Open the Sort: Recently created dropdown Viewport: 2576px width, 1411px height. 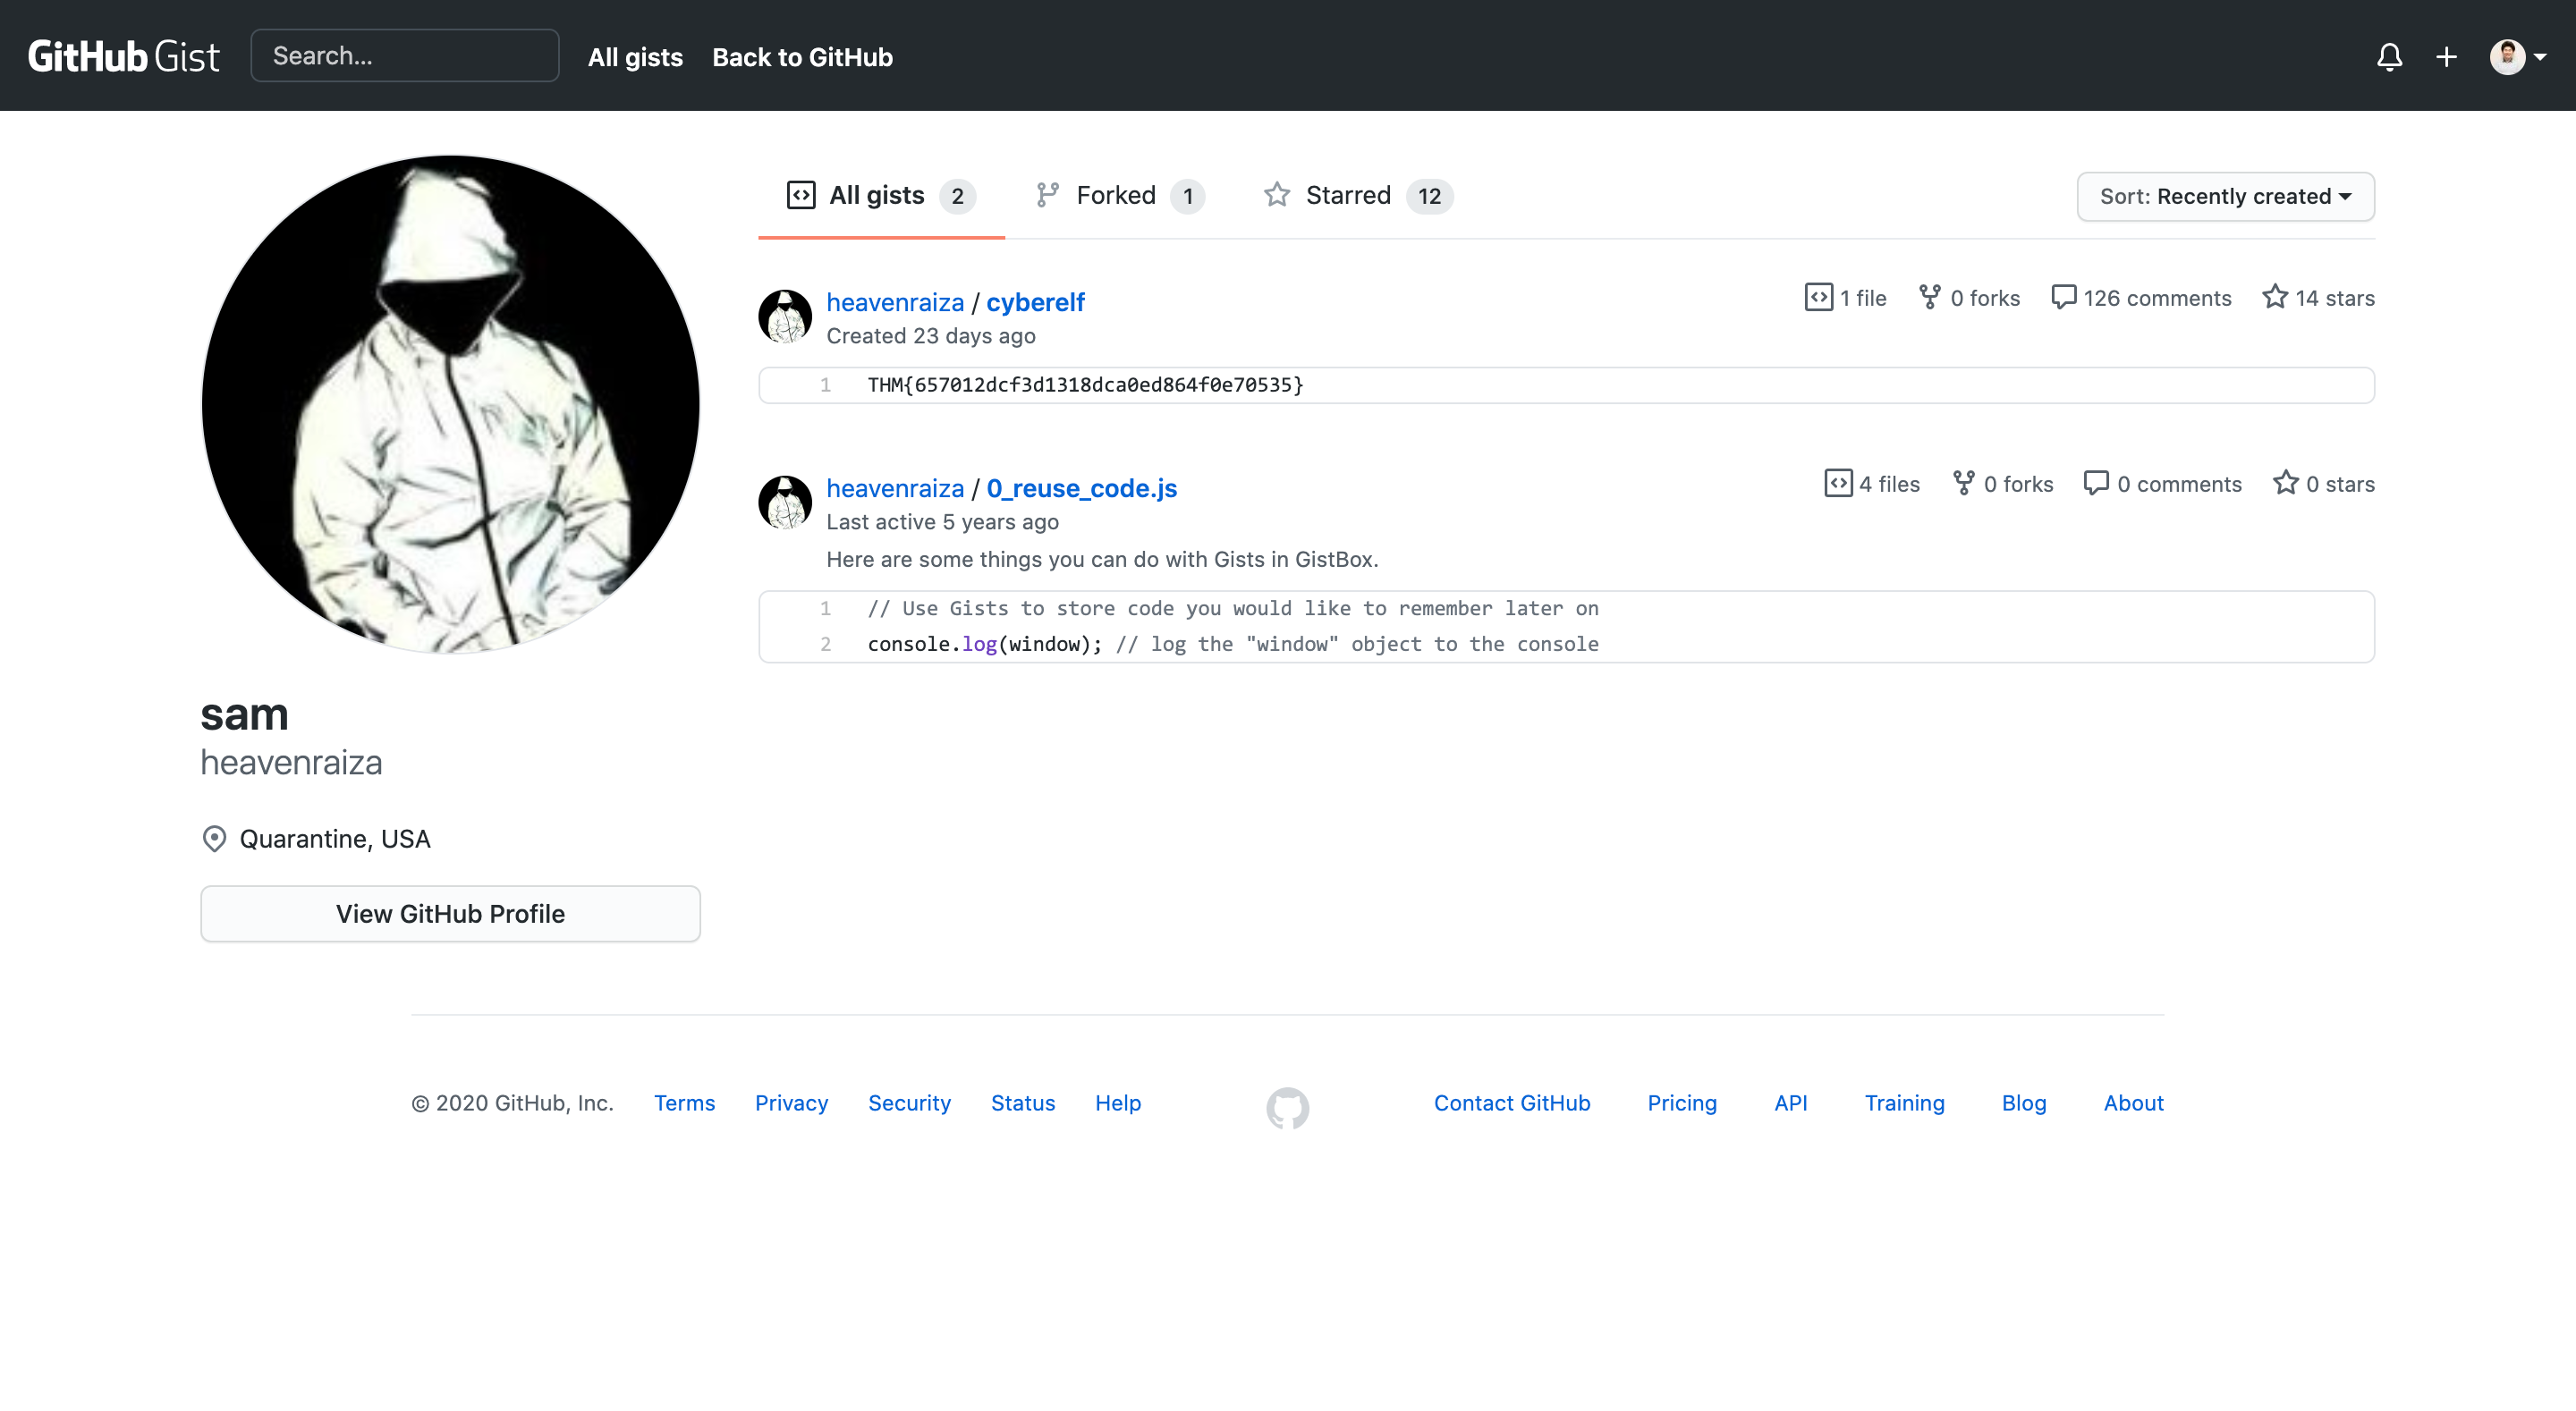click(2224, 196)
